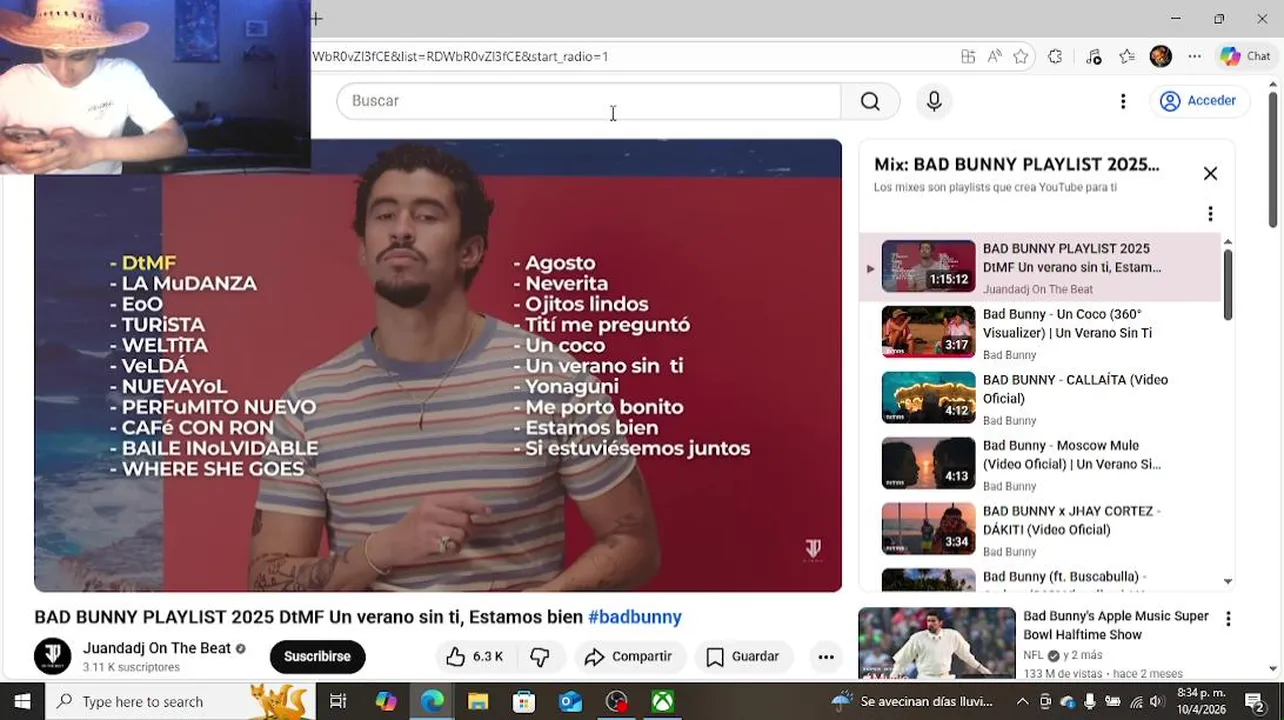Open the volume control in system tray
This screenshot has height=720, width=1284.
[1156, 701]
